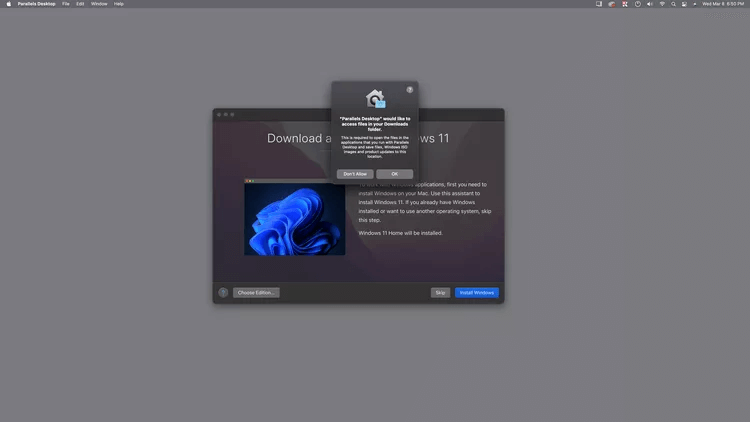This screenshot has width=750, height=422.
Task: Open the Window menu
Action: point(99,4)
